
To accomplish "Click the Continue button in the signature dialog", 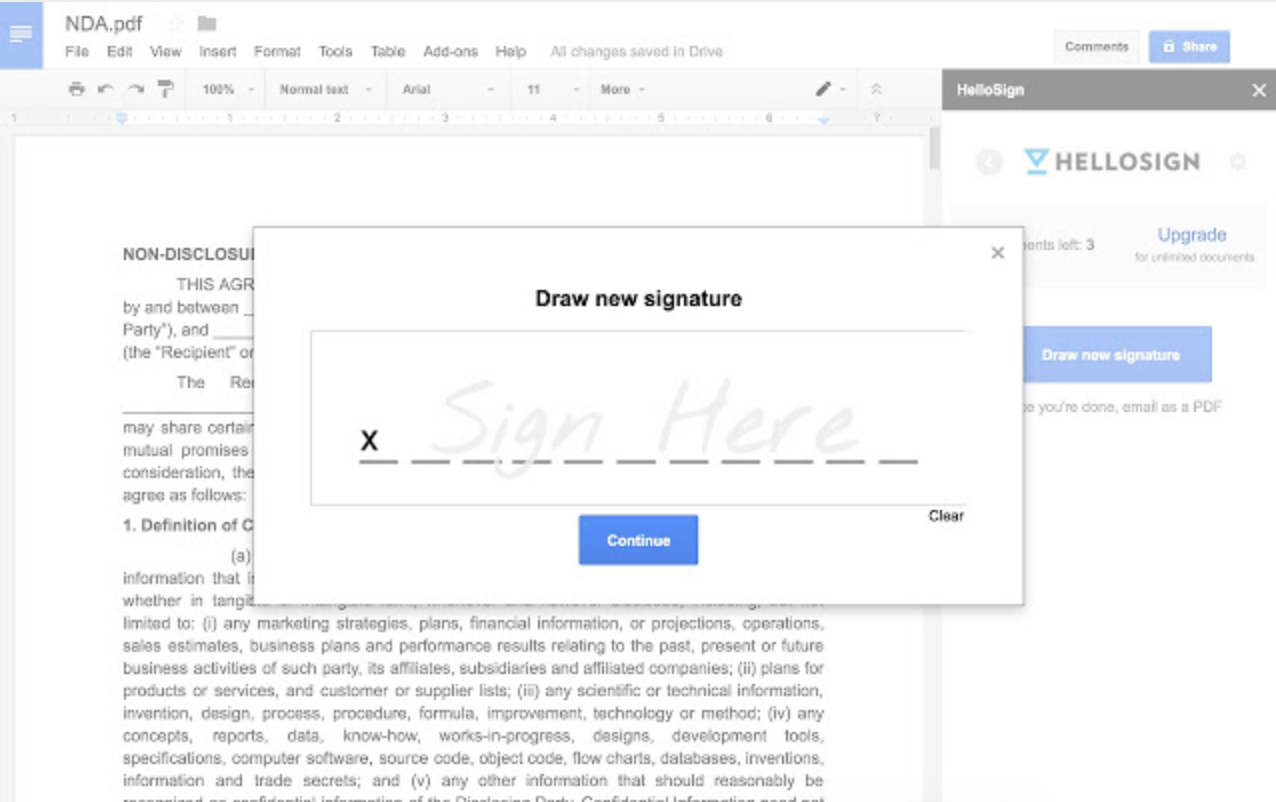I will 638,539.
